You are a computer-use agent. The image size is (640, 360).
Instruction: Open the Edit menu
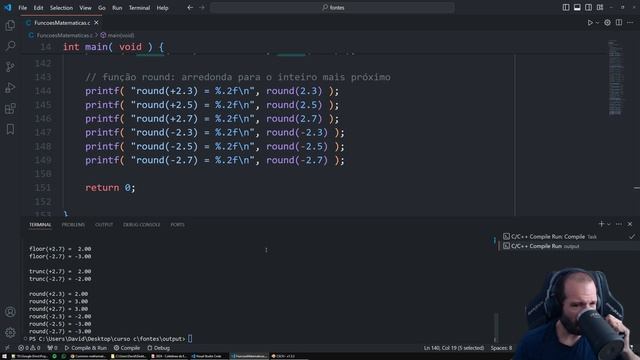(x=38, y=8)
